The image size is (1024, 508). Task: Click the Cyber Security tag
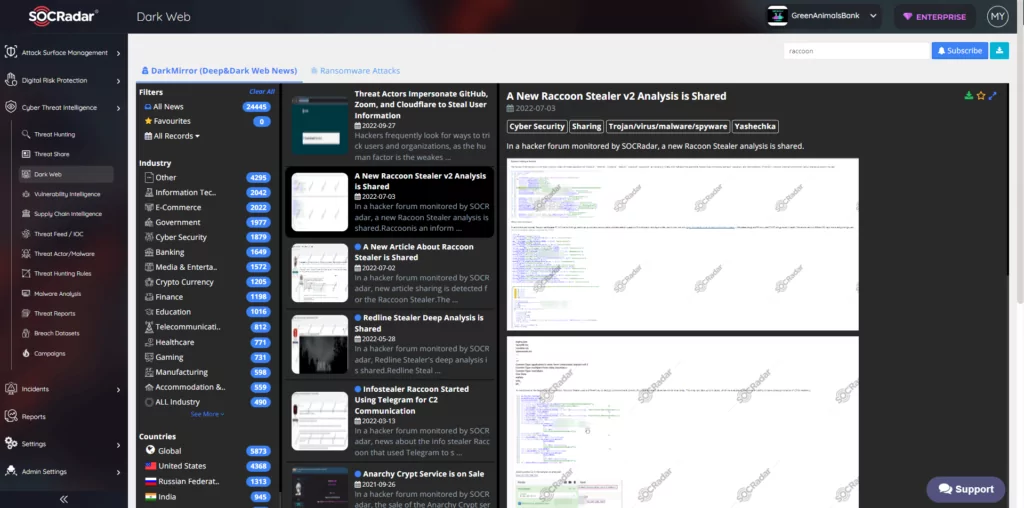pyautogui.click(x=537, y=127)
